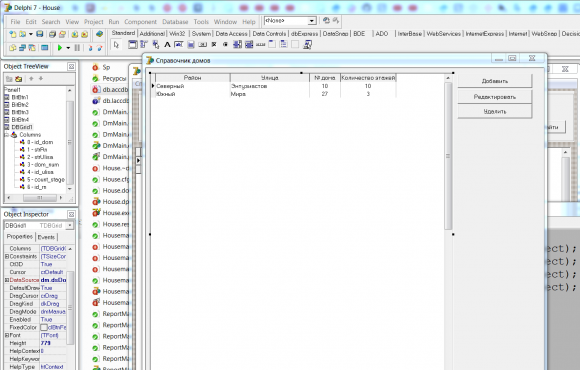Select the MainMenu component icon
This screenshot has width=580, height=370.
pyautogui.click(x=144, y=44)
